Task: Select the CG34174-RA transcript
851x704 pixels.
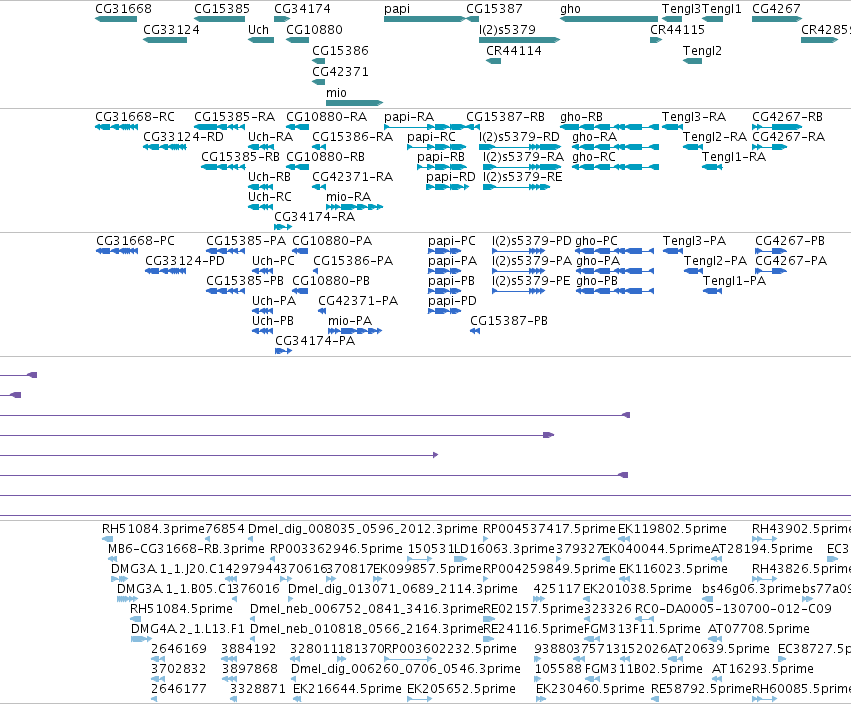Action: click(x=283, y=227)
